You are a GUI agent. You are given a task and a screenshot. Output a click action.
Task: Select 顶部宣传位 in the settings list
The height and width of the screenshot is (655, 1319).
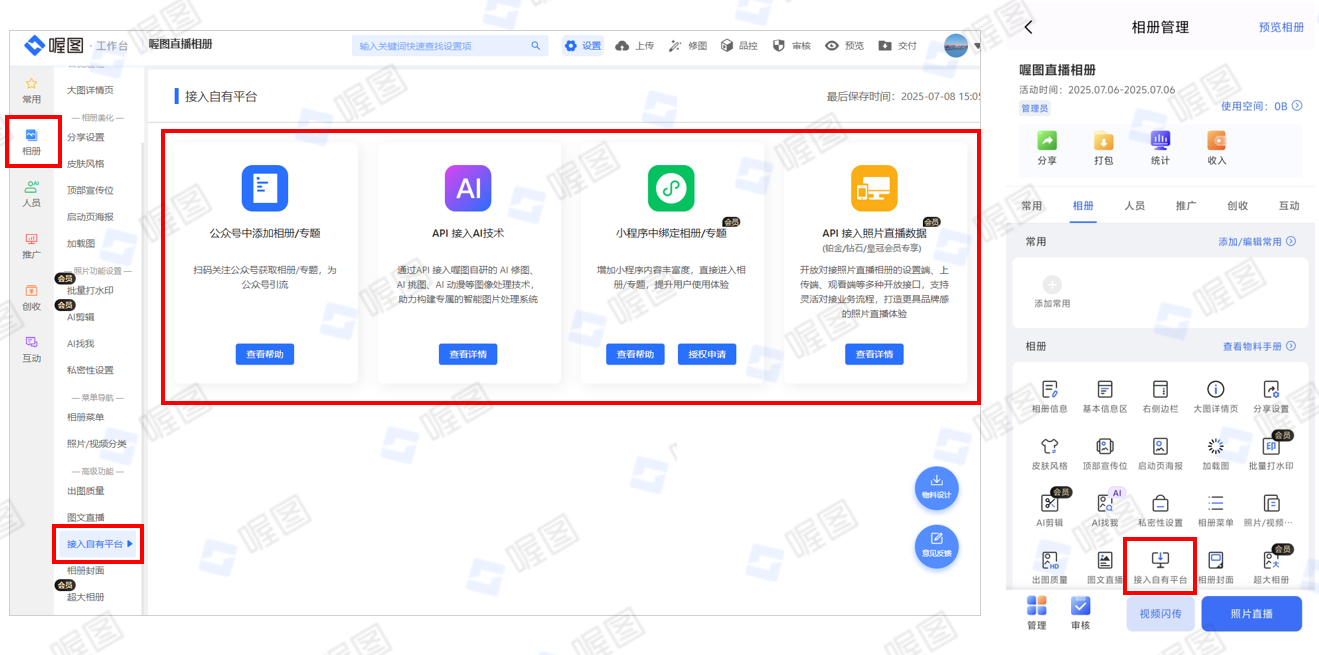[90, 190]
